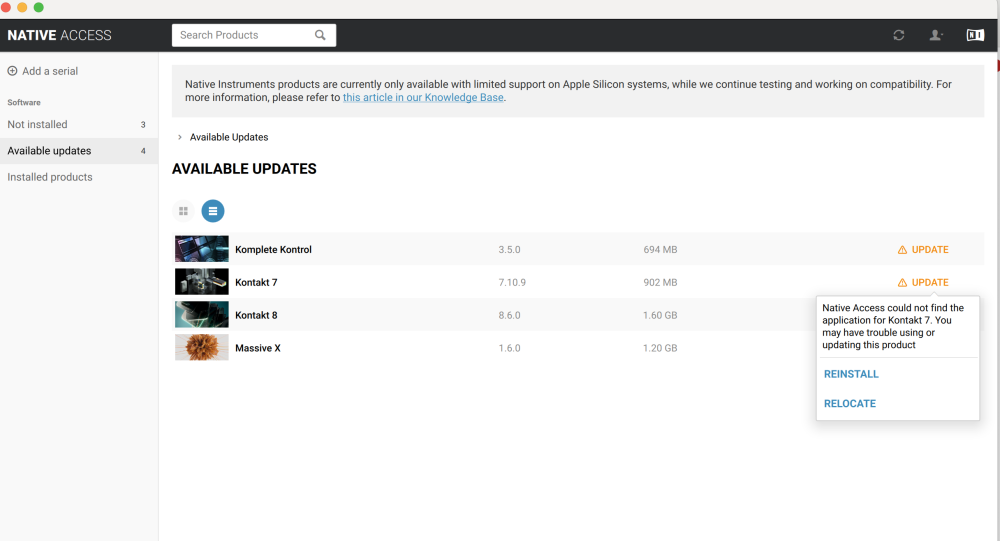Click the plus icon beside Add a serial

(x=12, y=71)
